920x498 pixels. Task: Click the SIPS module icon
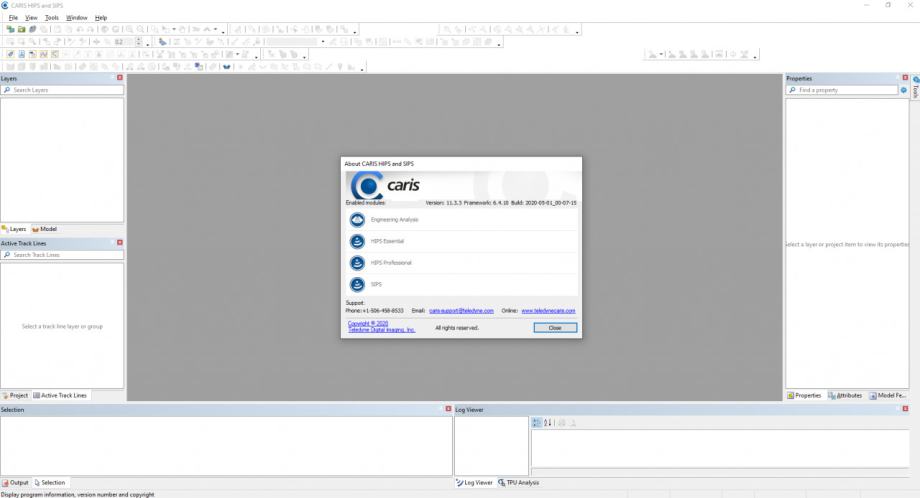click(x=357, y=284)
